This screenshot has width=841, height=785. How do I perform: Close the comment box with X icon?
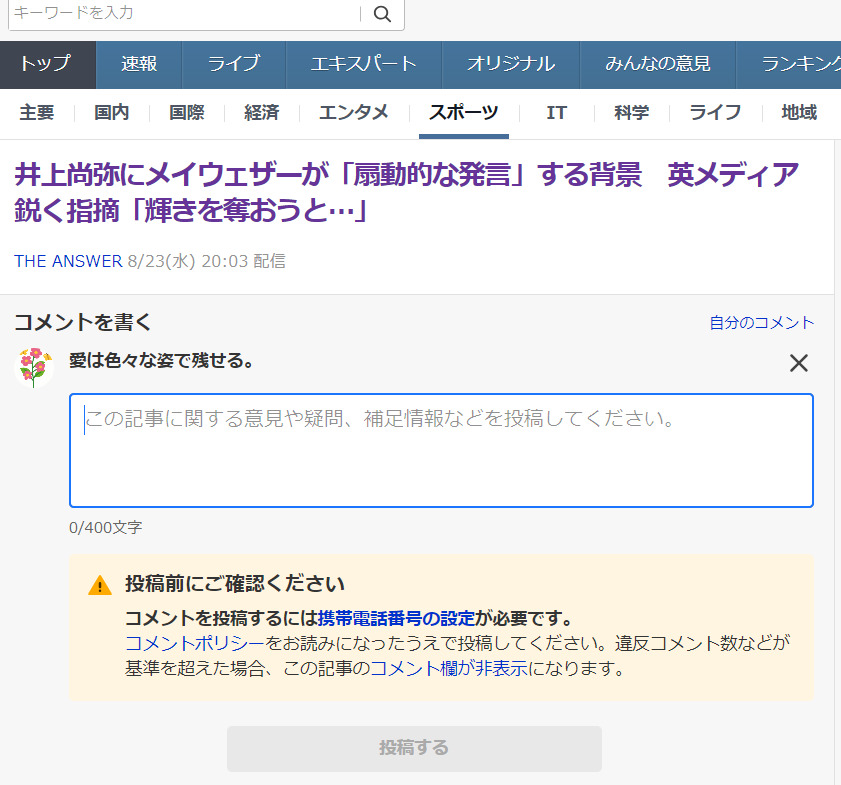coord(798,363)
